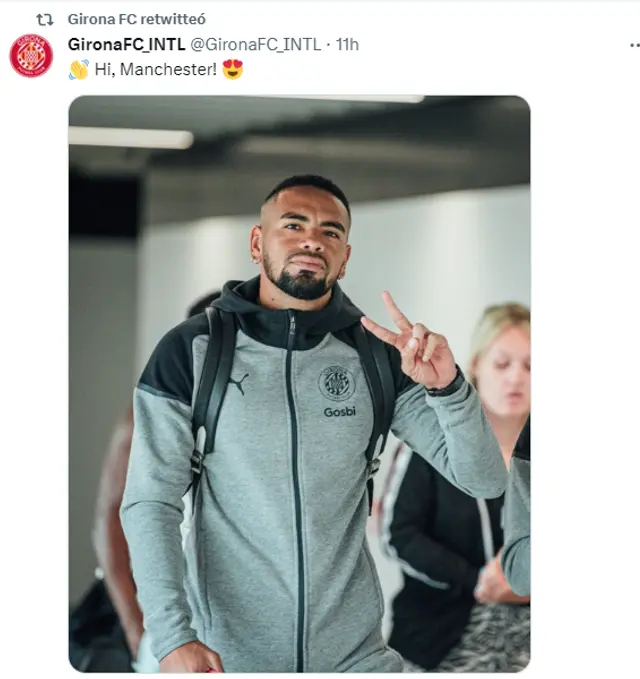Click the waving hand emoji
The image size is (640, 679).
click(x=78, y=70)
